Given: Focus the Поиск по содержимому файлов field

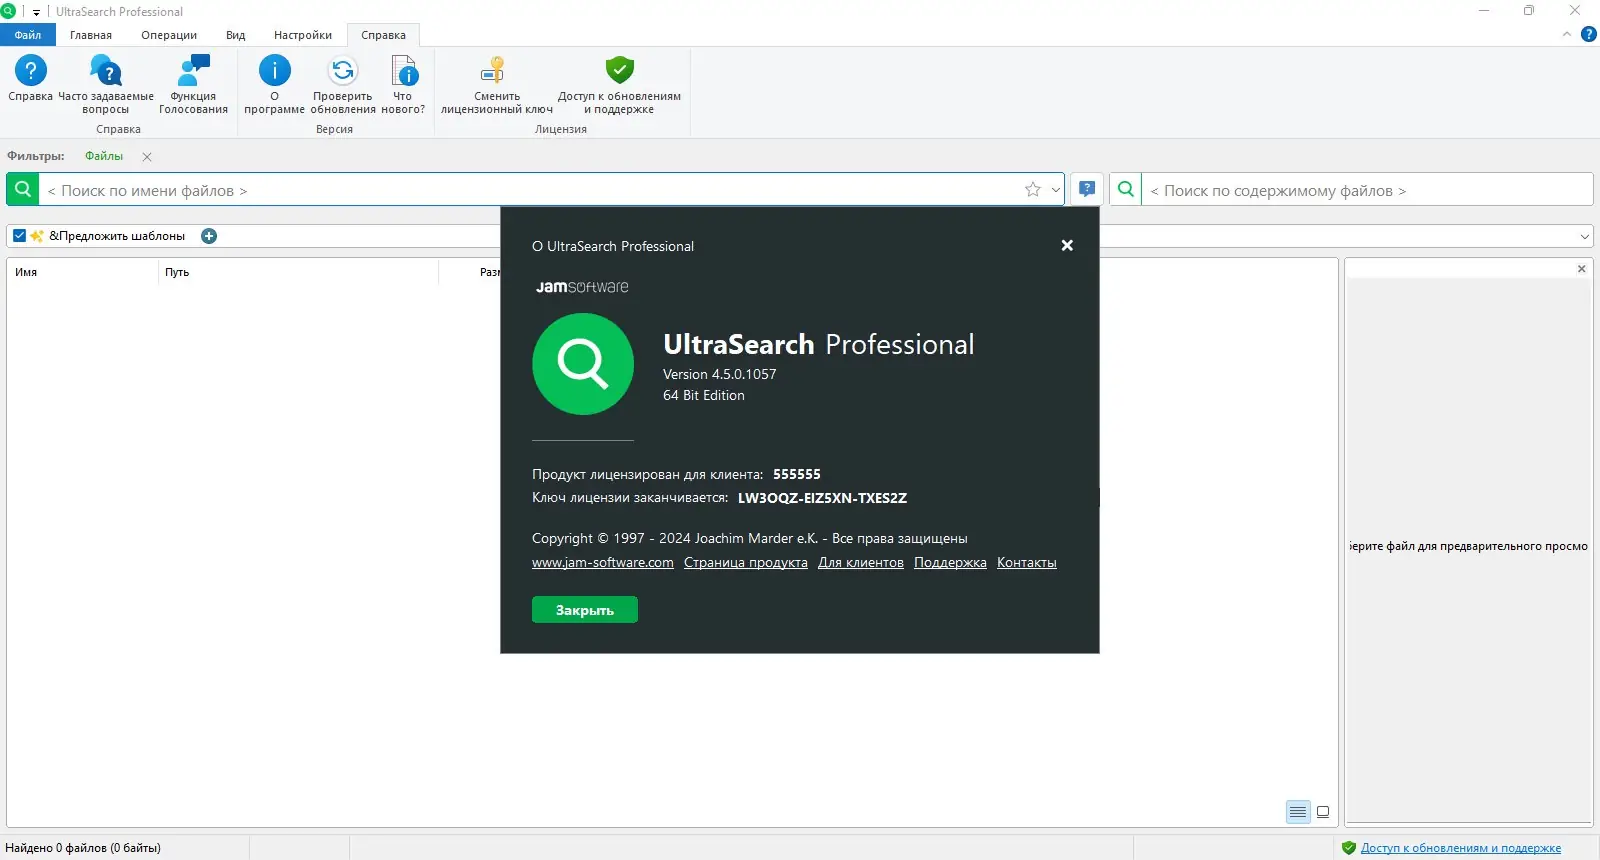Looking at the screenshot, I should [1367, 190].
